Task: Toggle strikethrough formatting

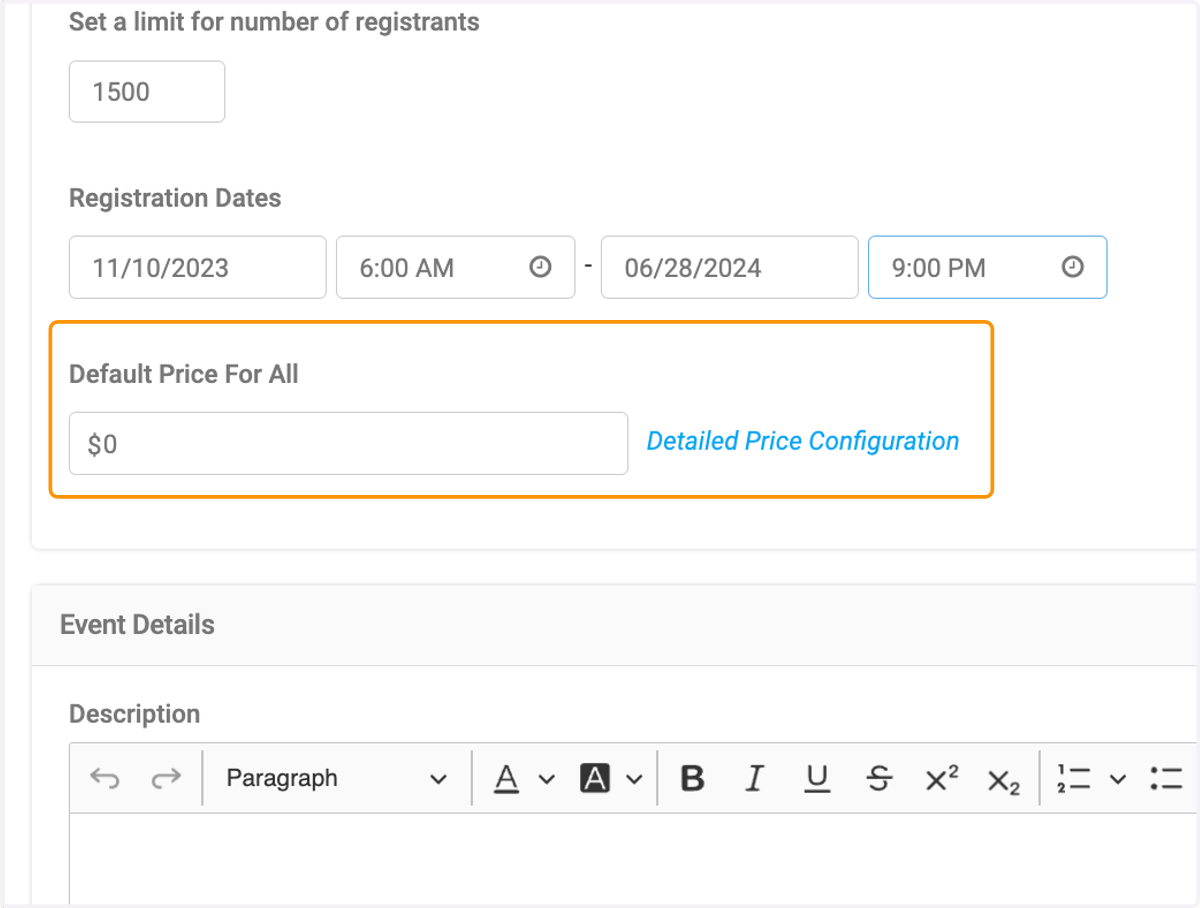Action: (879, 778)
